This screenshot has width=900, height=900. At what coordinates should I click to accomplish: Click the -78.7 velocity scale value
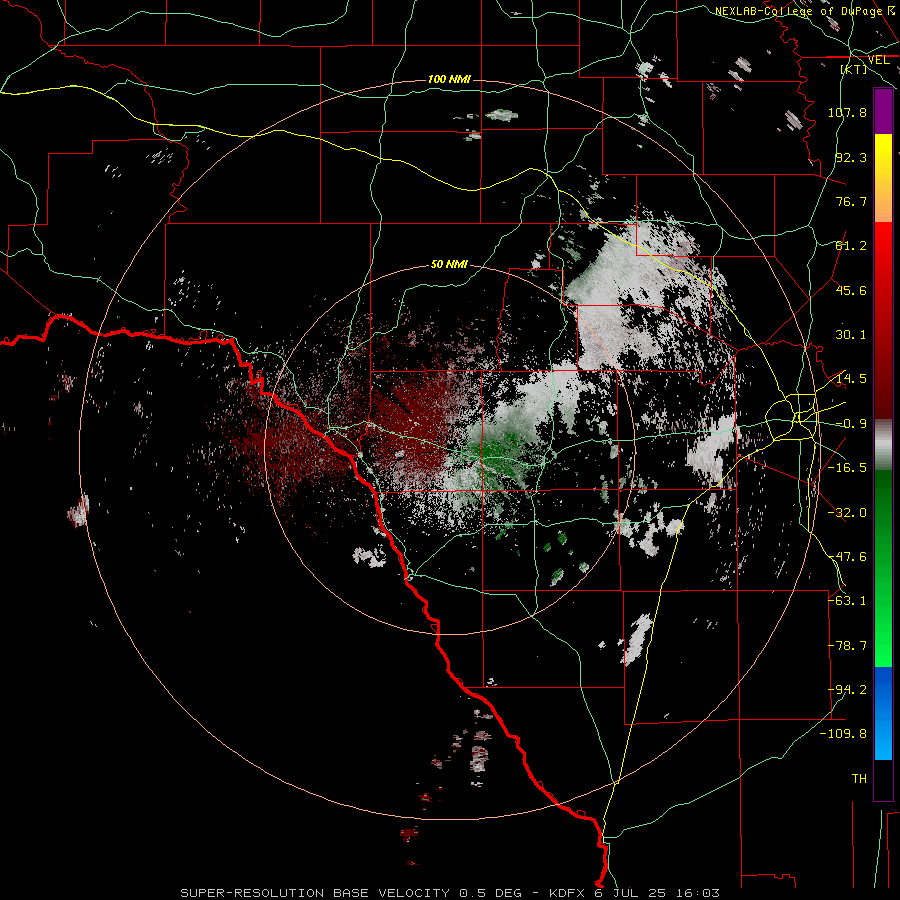(847, 646)
